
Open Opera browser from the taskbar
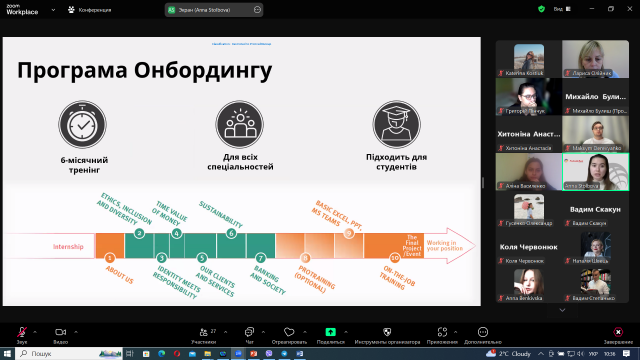177,353
